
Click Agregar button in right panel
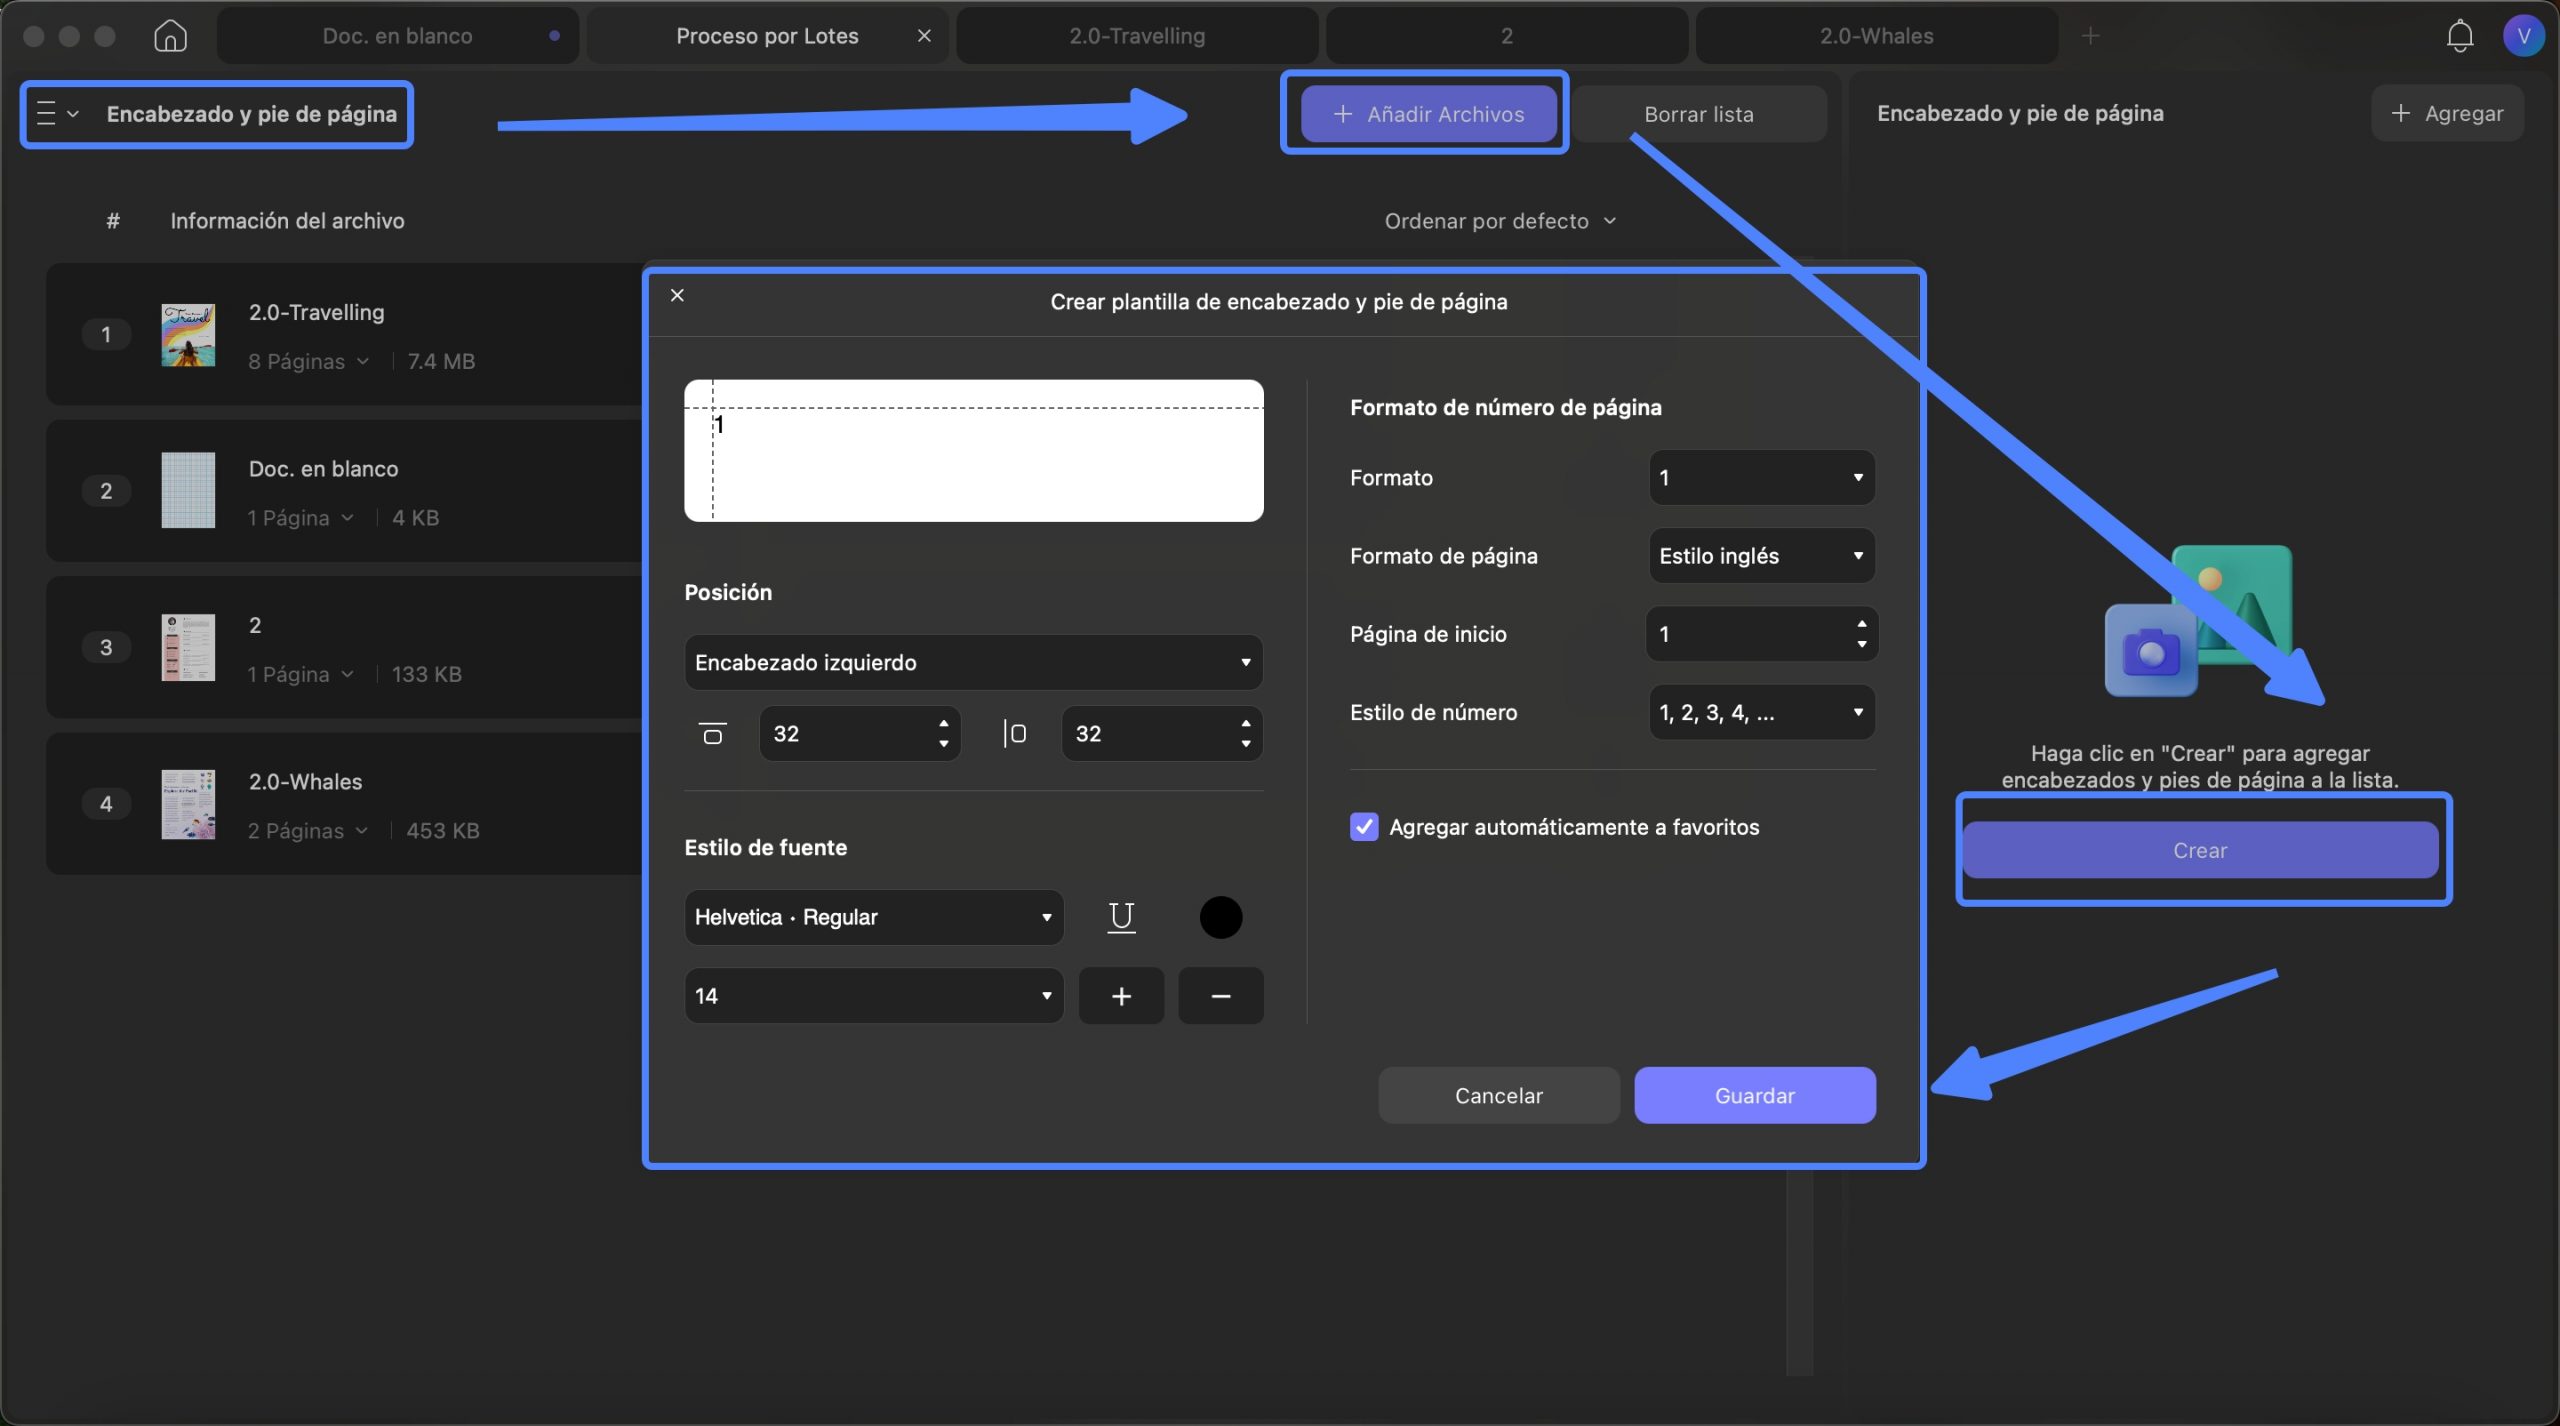coord(2447,113)
